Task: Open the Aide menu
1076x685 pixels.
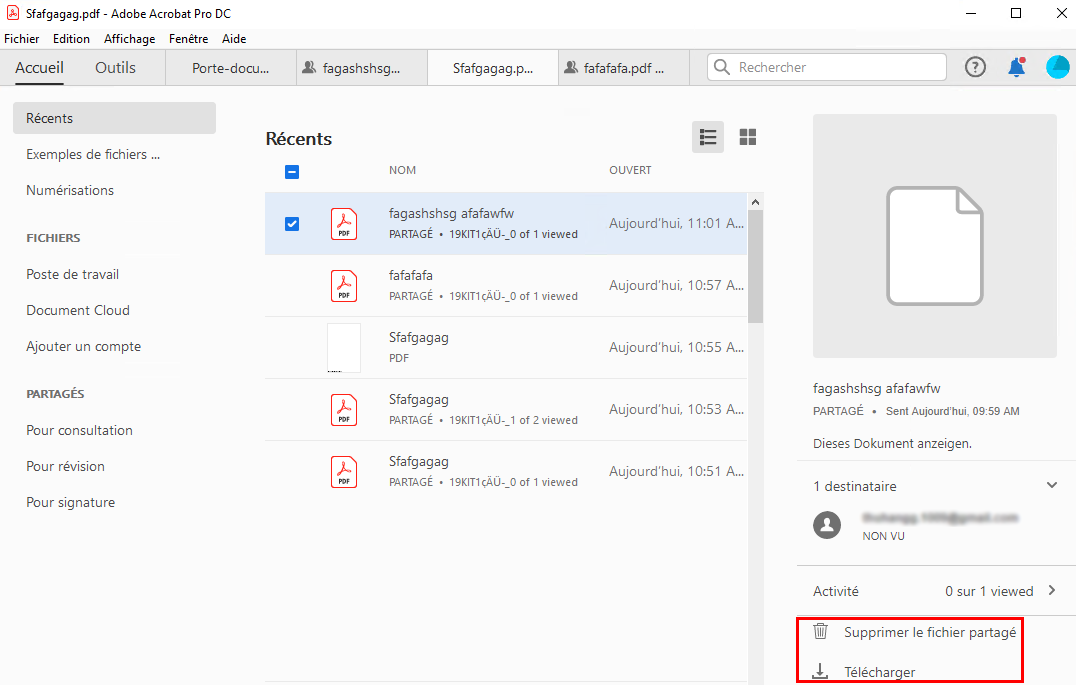Action: click(x=234, y=39)
